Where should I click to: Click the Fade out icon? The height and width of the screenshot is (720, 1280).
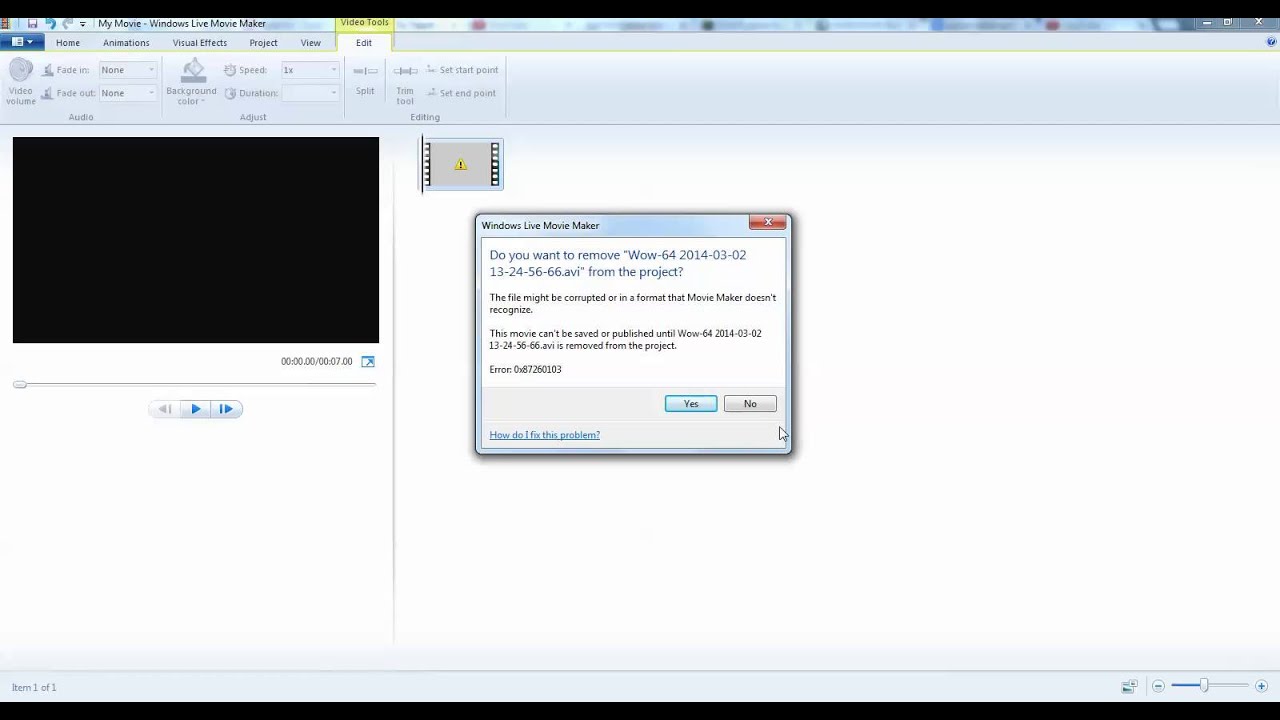48,93
